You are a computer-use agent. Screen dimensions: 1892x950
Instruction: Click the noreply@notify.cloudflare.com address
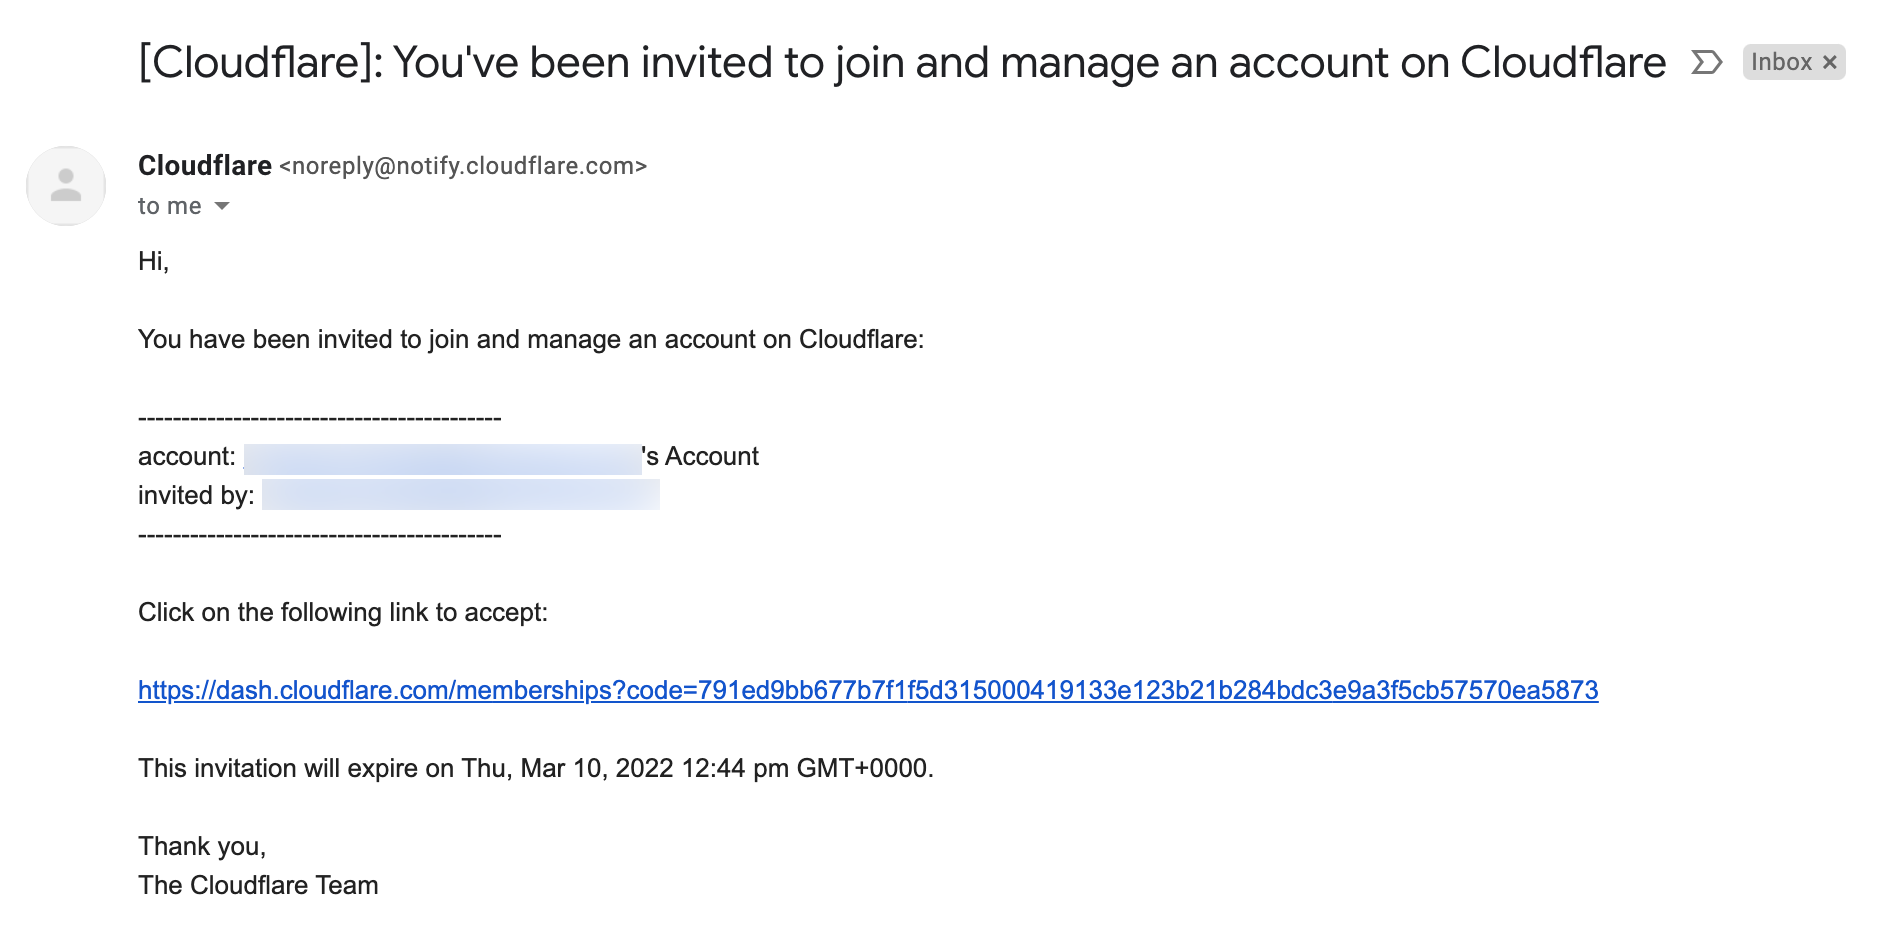pyautogui.click(x=463, y=166)
